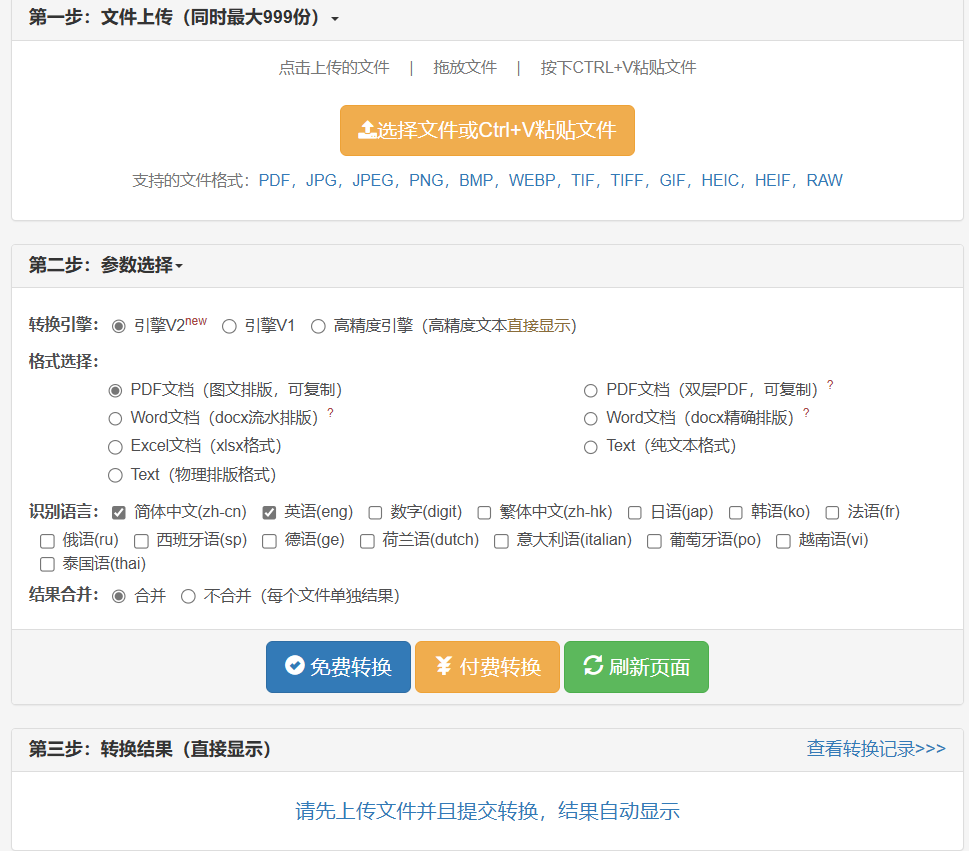Click the ¥ icon on 付费转换 button
Viewport: 969px width, 851px height.
tap(444, 667)
